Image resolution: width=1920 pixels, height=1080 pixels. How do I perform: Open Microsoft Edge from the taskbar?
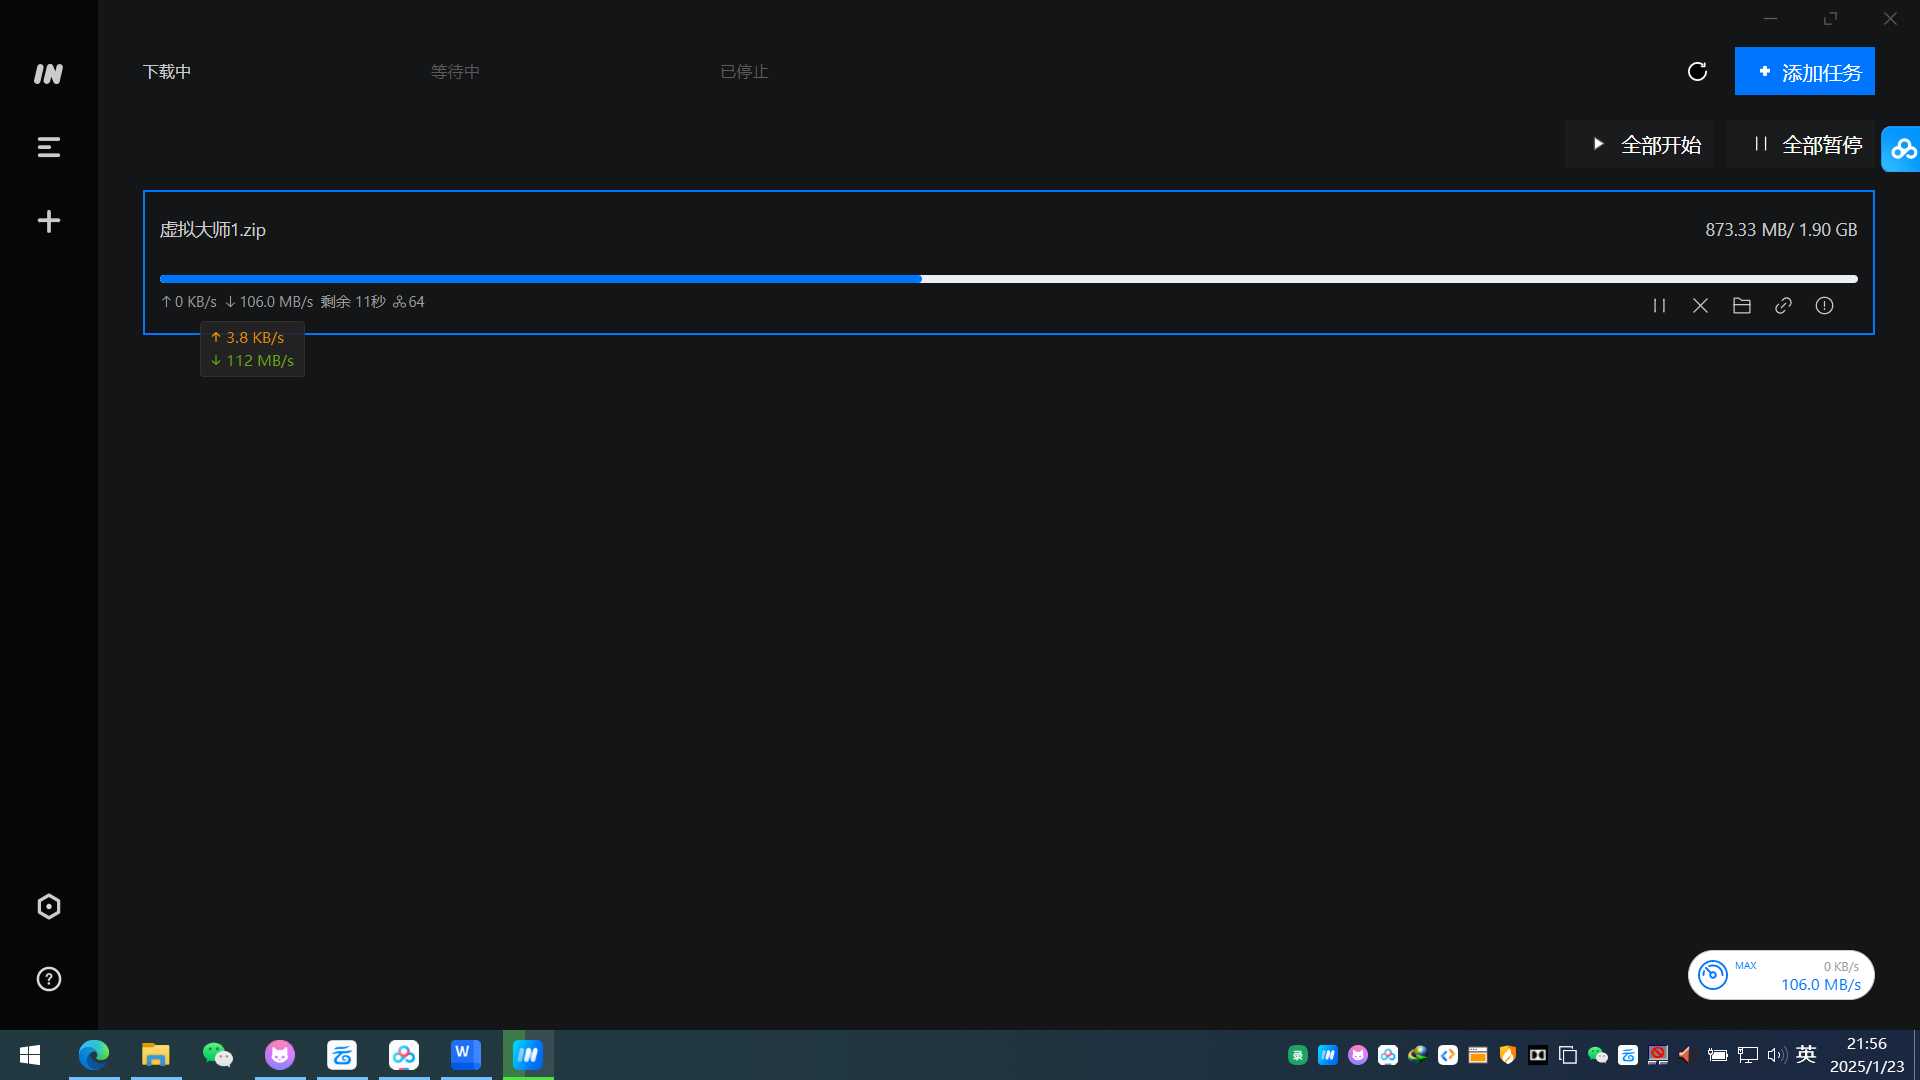tap(94, 1055)
